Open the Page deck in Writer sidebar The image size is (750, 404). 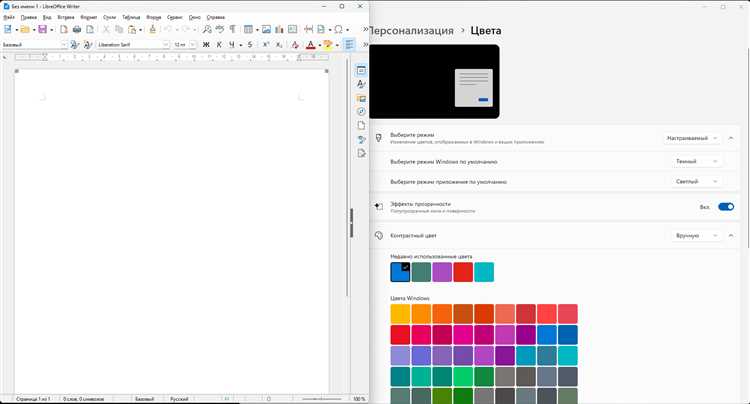[361, 125]
